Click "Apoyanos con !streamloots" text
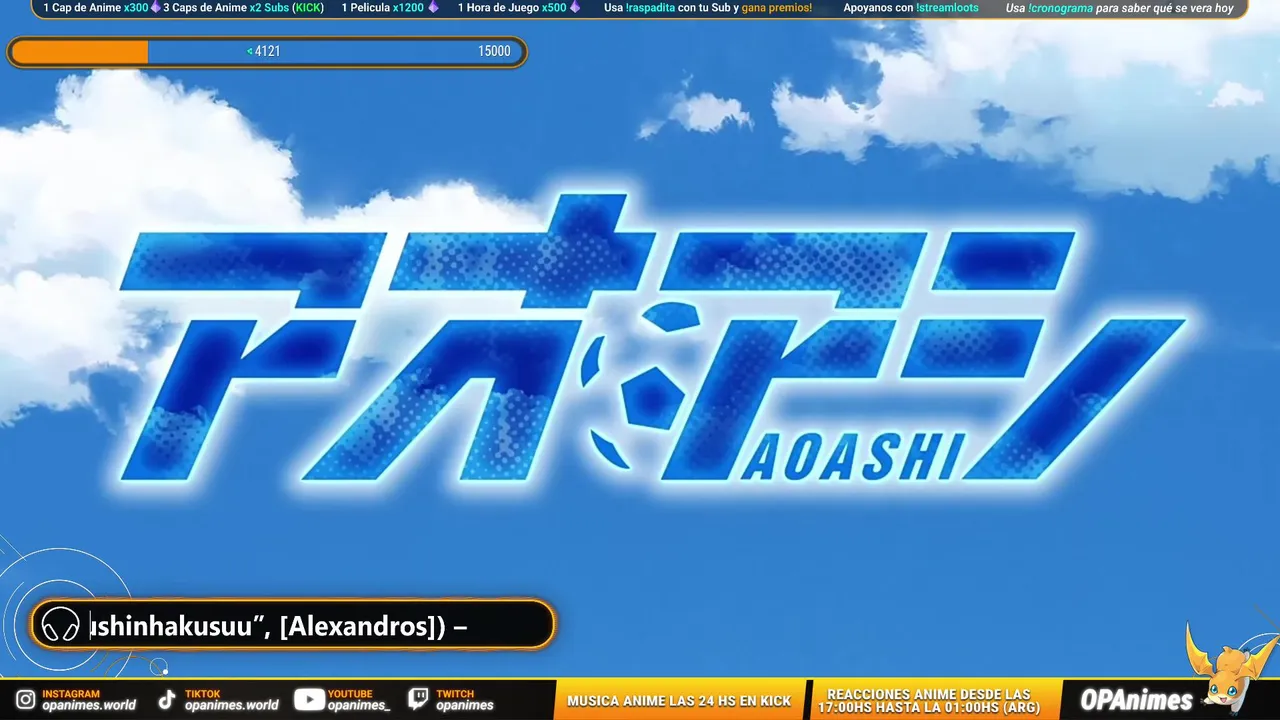This screenshot has width=1280, height=720. click(x=911, y=8)
